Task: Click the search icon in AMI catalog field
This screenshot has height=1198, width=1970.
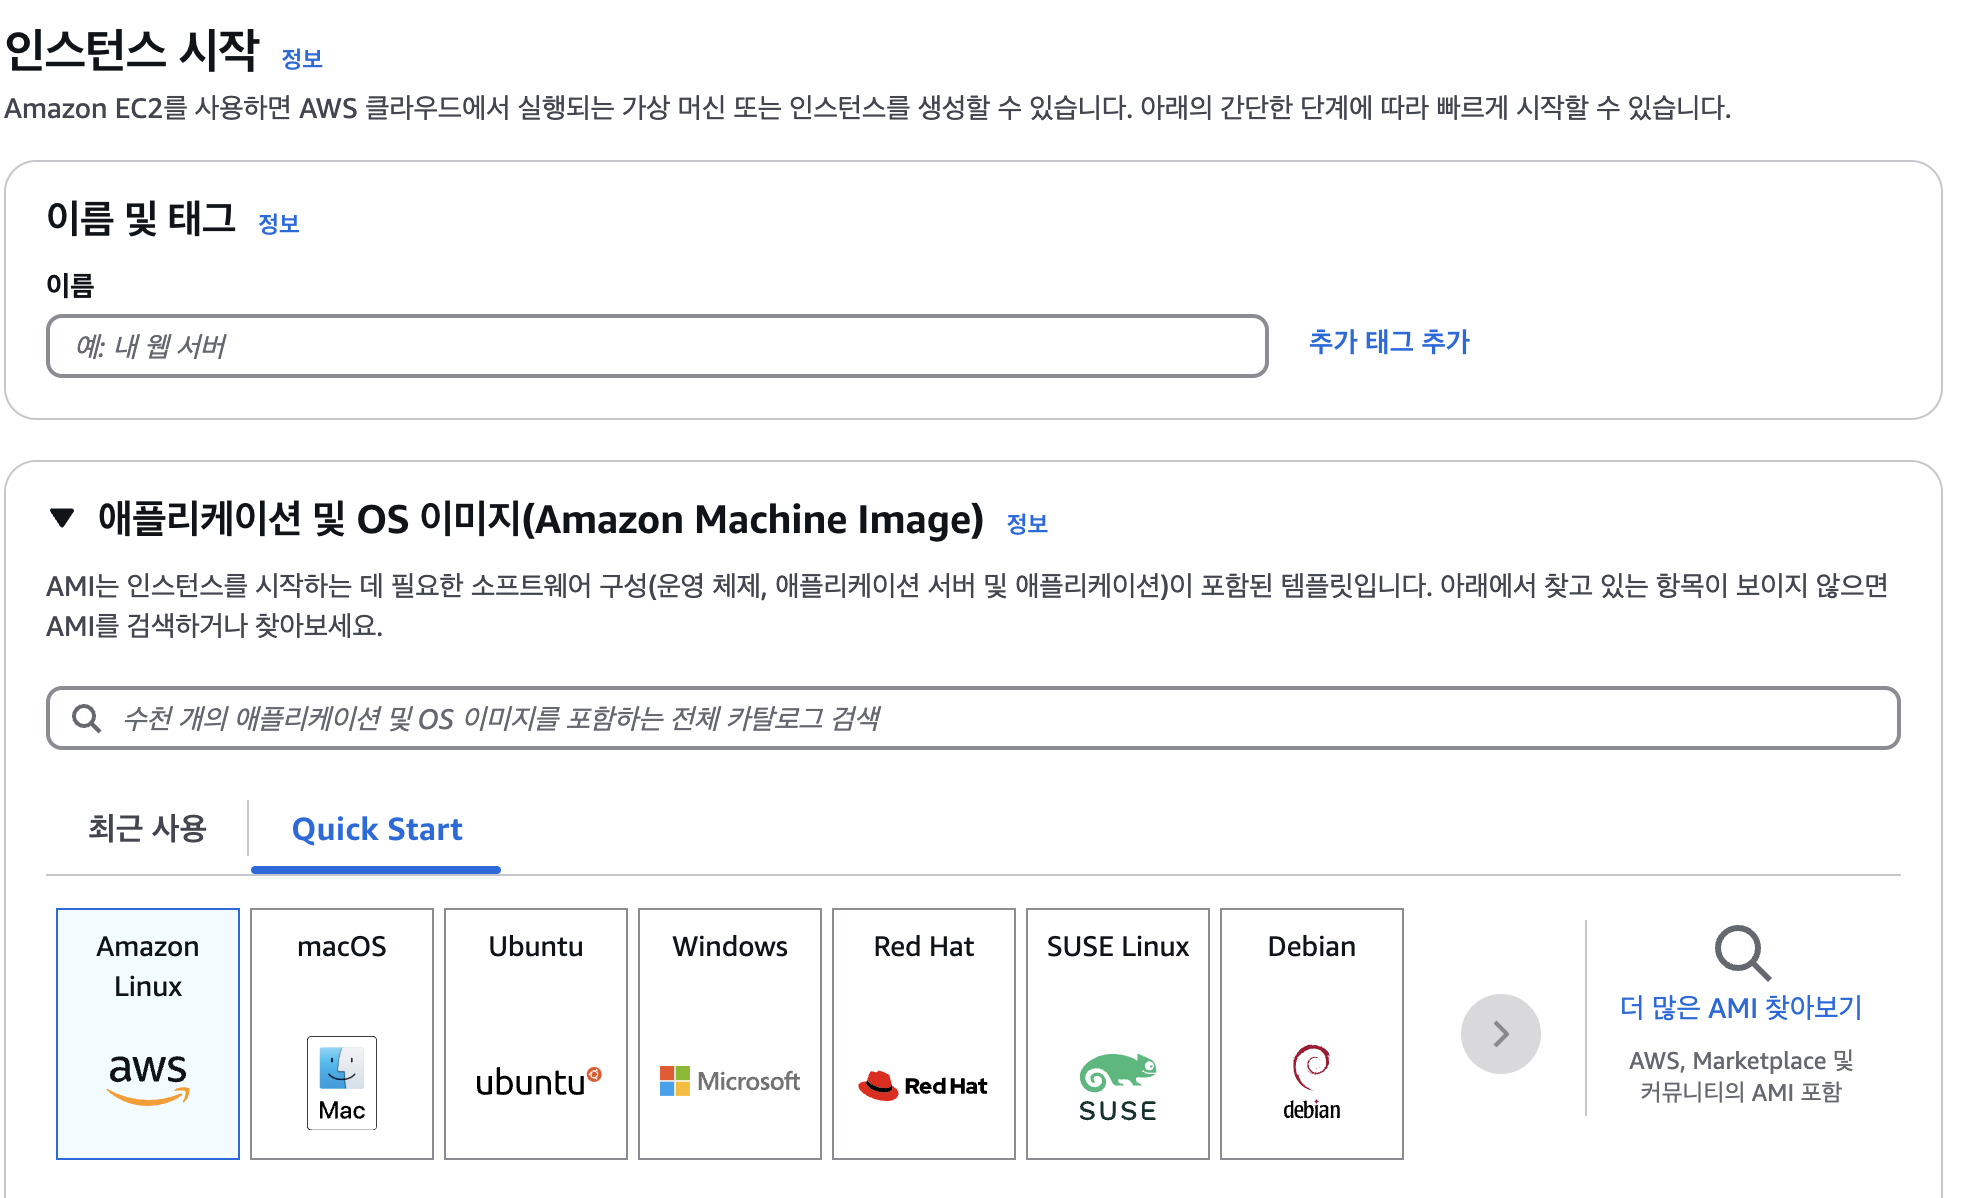Action: [x=87, y=718]
